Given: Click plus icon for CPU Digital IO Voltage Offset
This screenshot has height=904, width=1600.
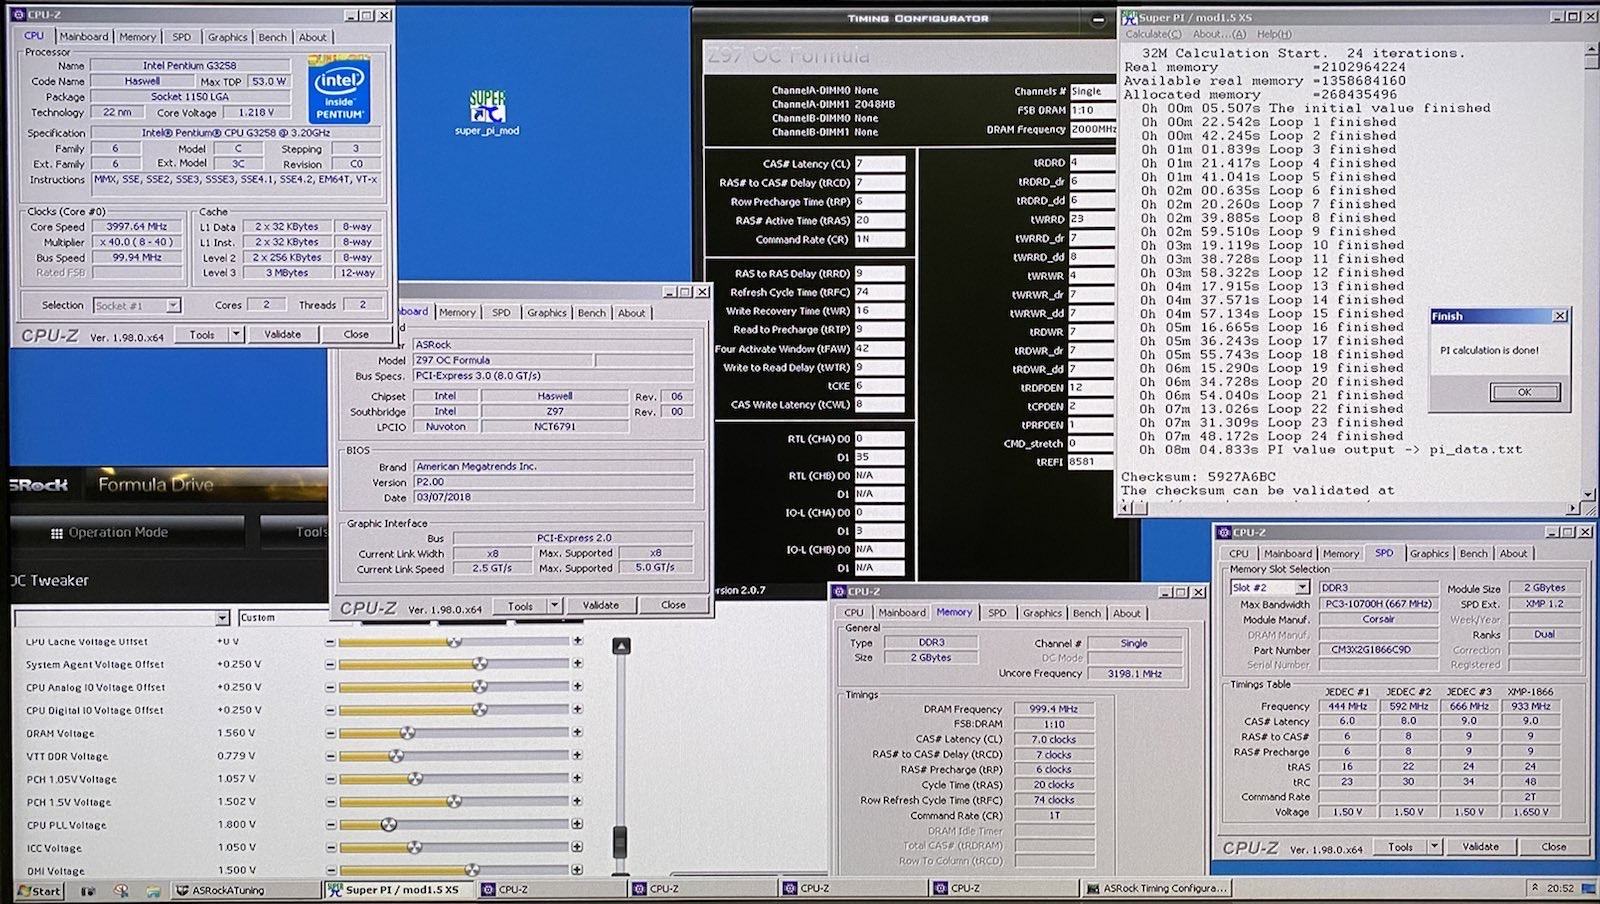Looking at the screenshot, I should (577, 710).
